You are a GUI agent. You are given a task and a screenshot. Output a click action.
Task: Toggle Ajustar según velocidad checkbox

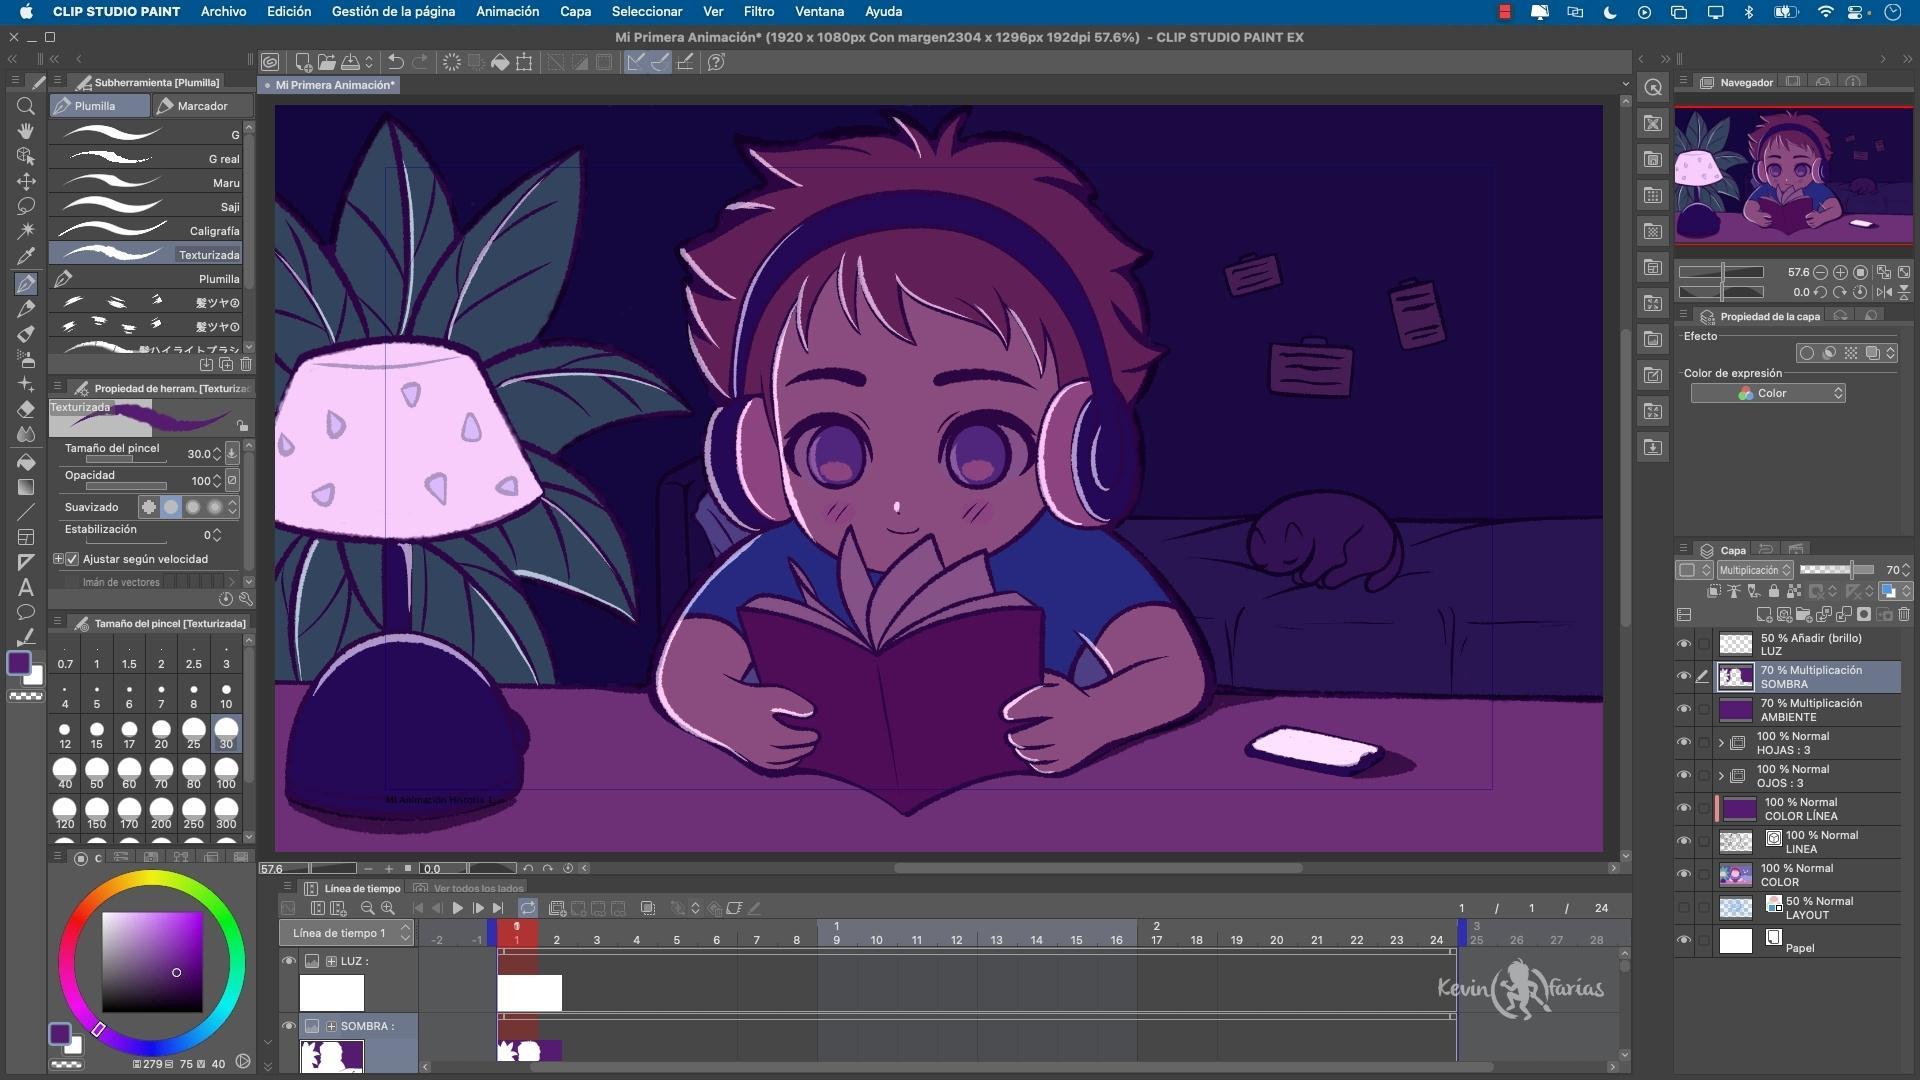[x=72, y=559]
